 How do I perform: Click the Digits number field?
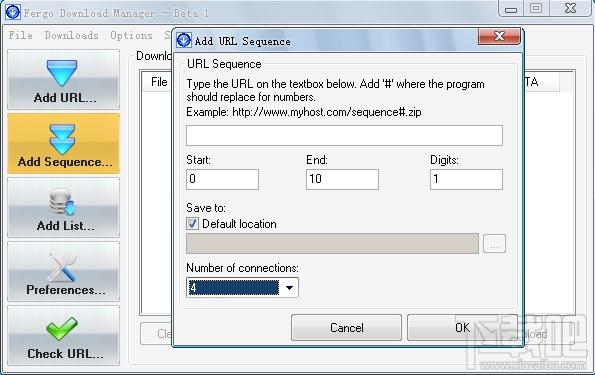coord(466,179)
